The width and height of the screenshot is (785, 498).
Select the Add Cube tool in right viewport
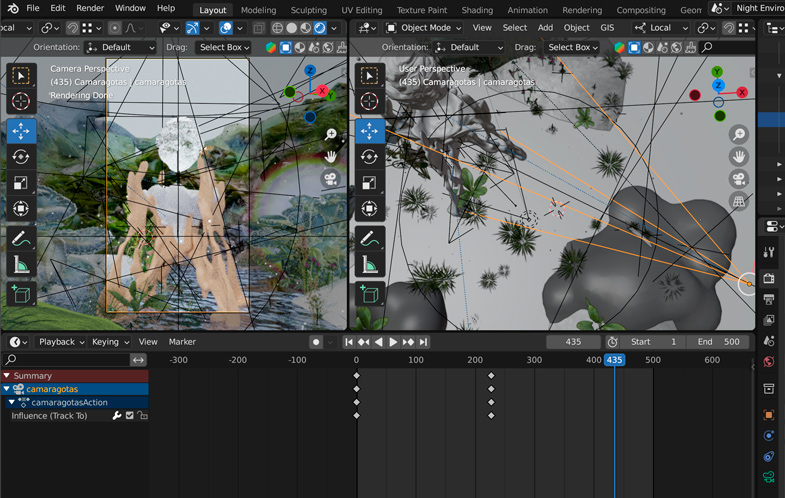pos(369,293)
